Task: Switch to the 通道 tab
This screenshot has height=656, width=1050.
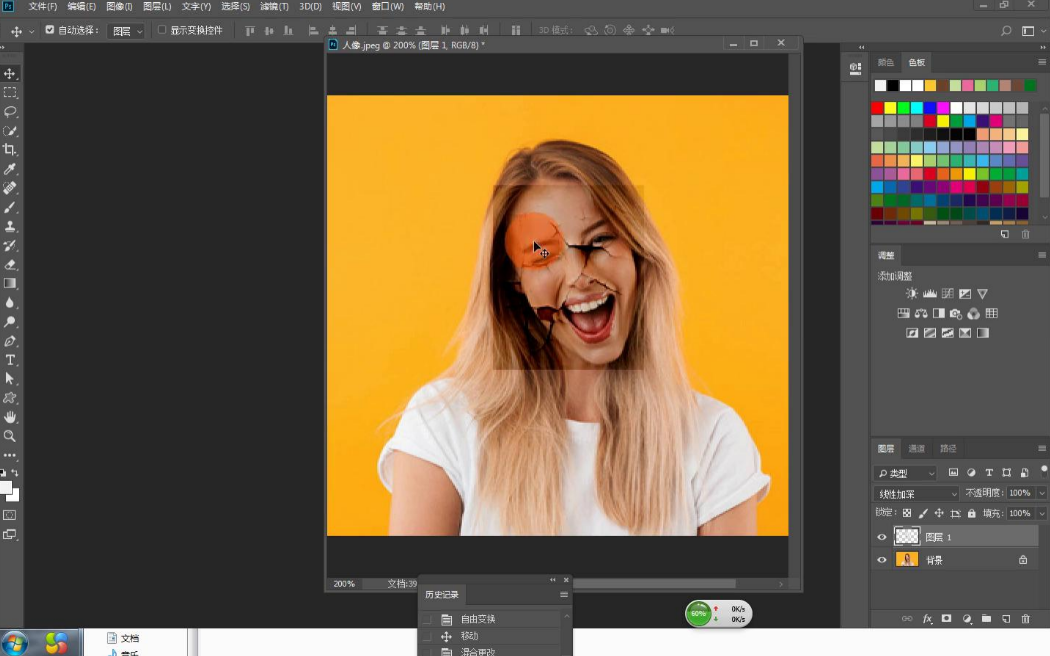Action: [917, 448]
